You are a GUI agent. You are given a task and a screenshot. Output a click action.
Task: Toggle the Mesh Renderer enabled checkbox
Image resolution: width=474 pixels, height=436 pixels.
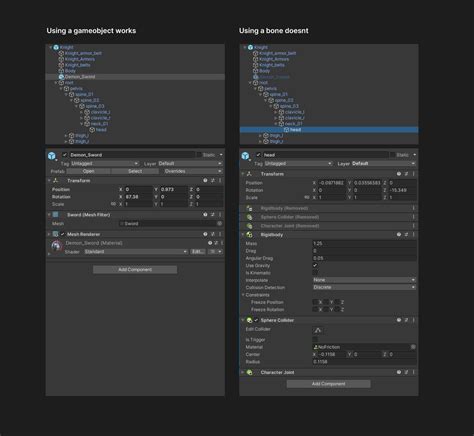click(x=62, y=234)
